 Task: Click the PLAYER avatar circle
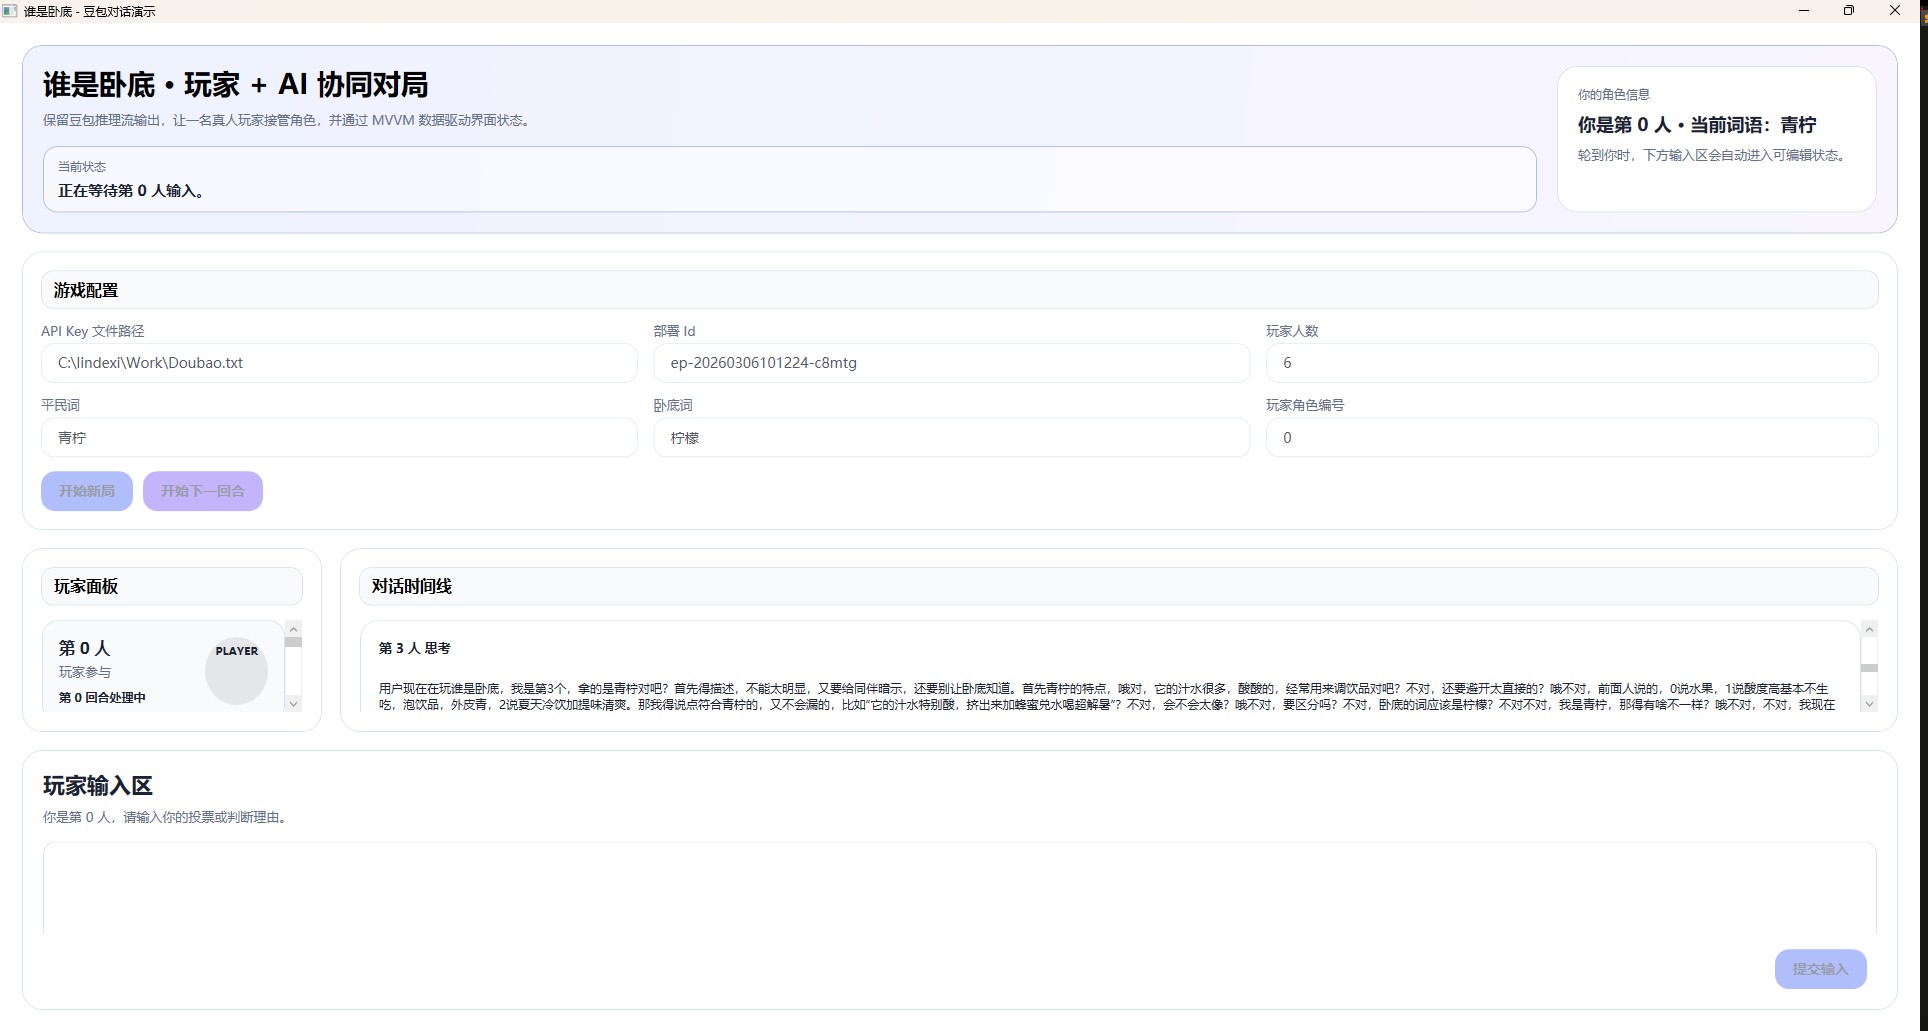(237, 672)
